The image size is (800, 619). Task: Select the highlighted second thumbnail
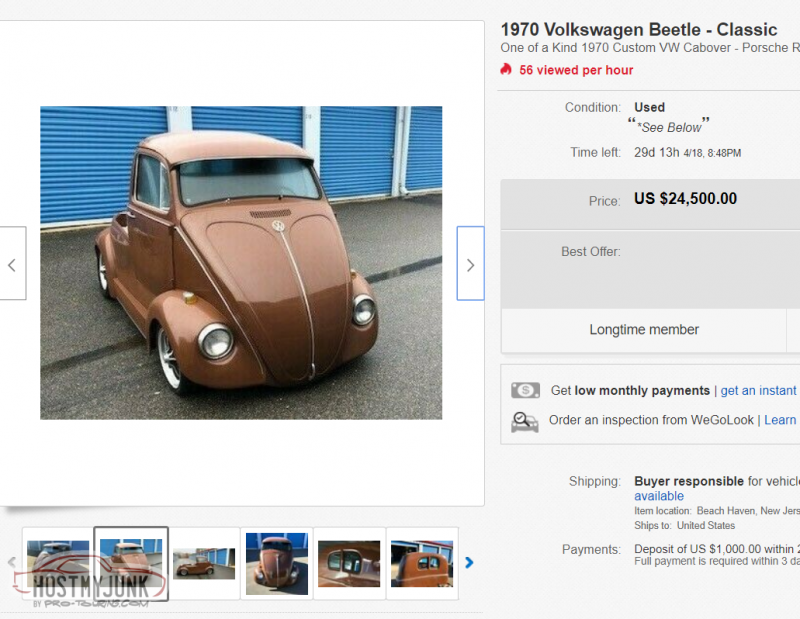(x=131, y=563)
